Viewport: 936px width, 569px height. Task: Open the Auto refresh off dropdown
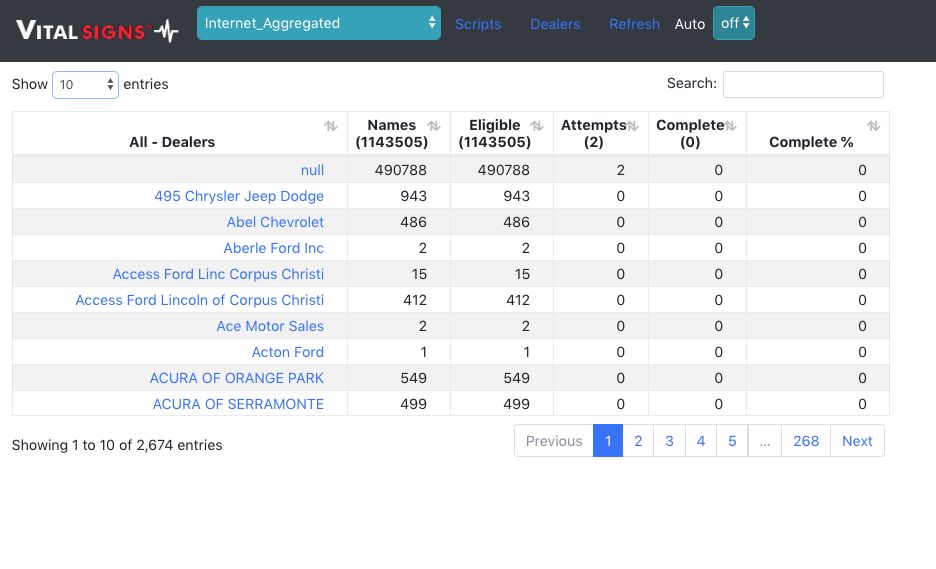[x=733, y=23]
